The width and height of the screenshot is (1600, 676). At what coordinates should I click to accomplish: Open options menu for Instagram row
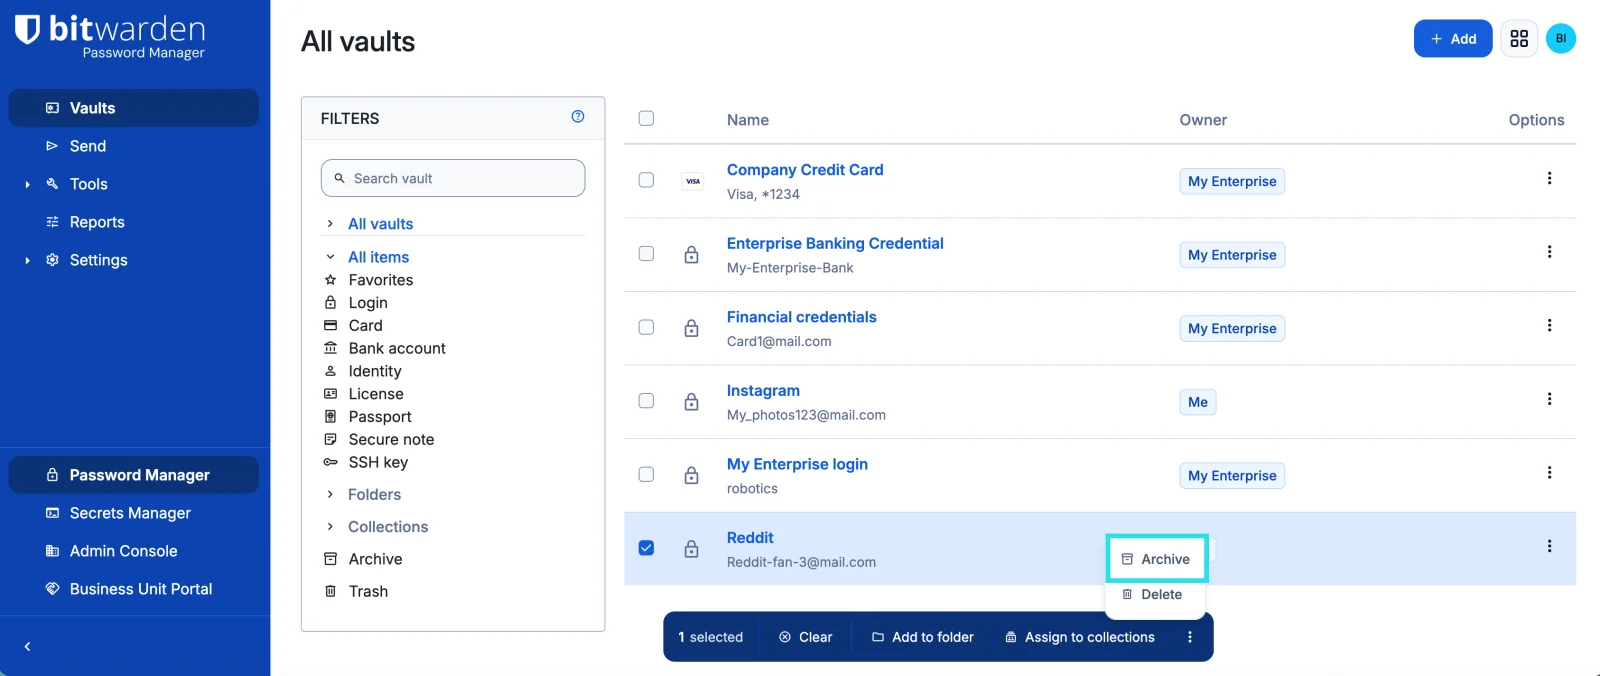click(1549, 399)
